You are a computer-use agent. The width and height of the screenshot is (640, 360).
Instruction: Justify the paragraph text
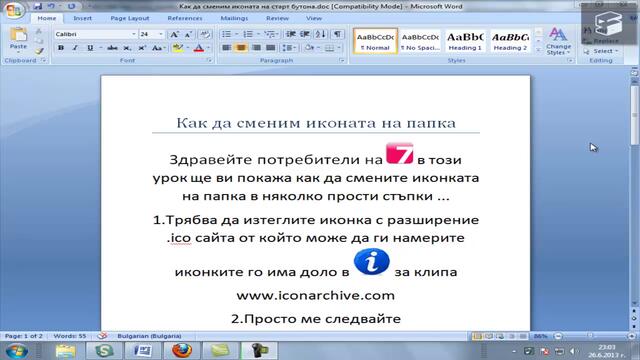[270, 48]
